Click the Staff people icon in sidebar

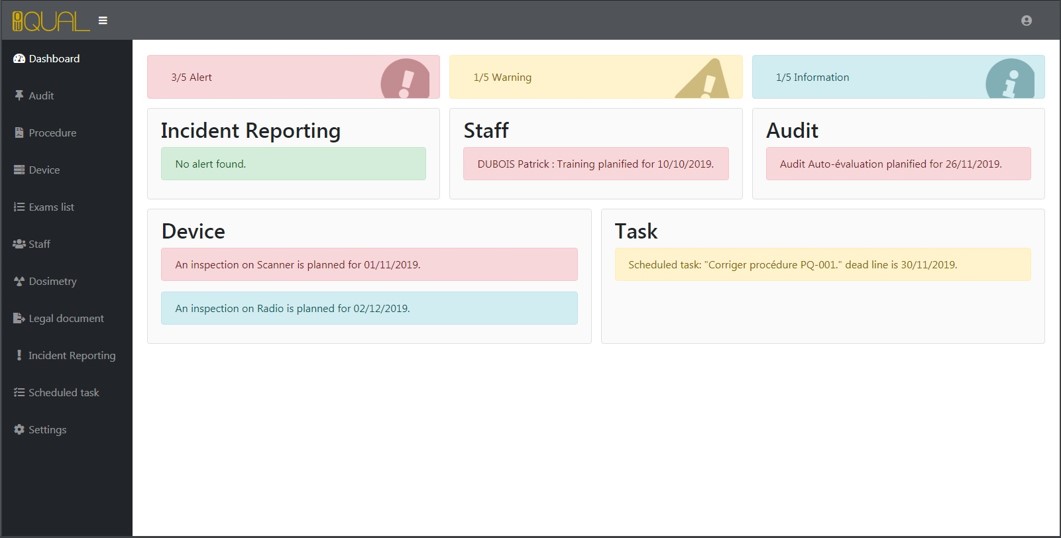[x=19, y=244]
